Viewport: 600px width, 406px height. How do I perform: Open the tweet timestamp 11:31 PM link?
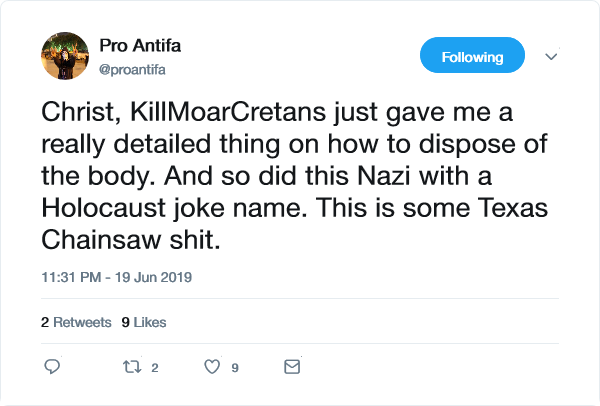[70, 276]
